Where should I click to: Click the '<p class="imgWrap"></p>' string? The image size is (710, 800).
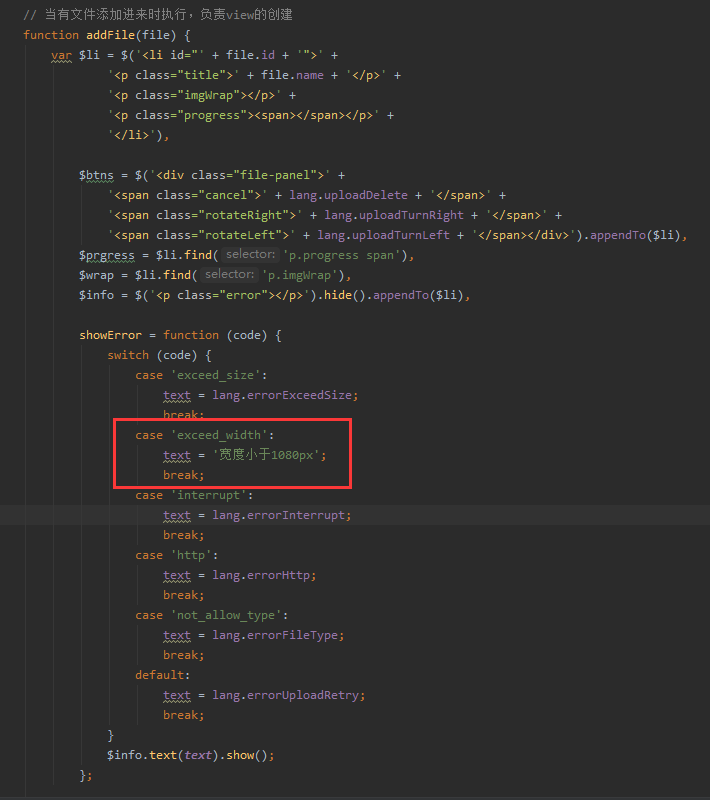[x=194, y=95]
